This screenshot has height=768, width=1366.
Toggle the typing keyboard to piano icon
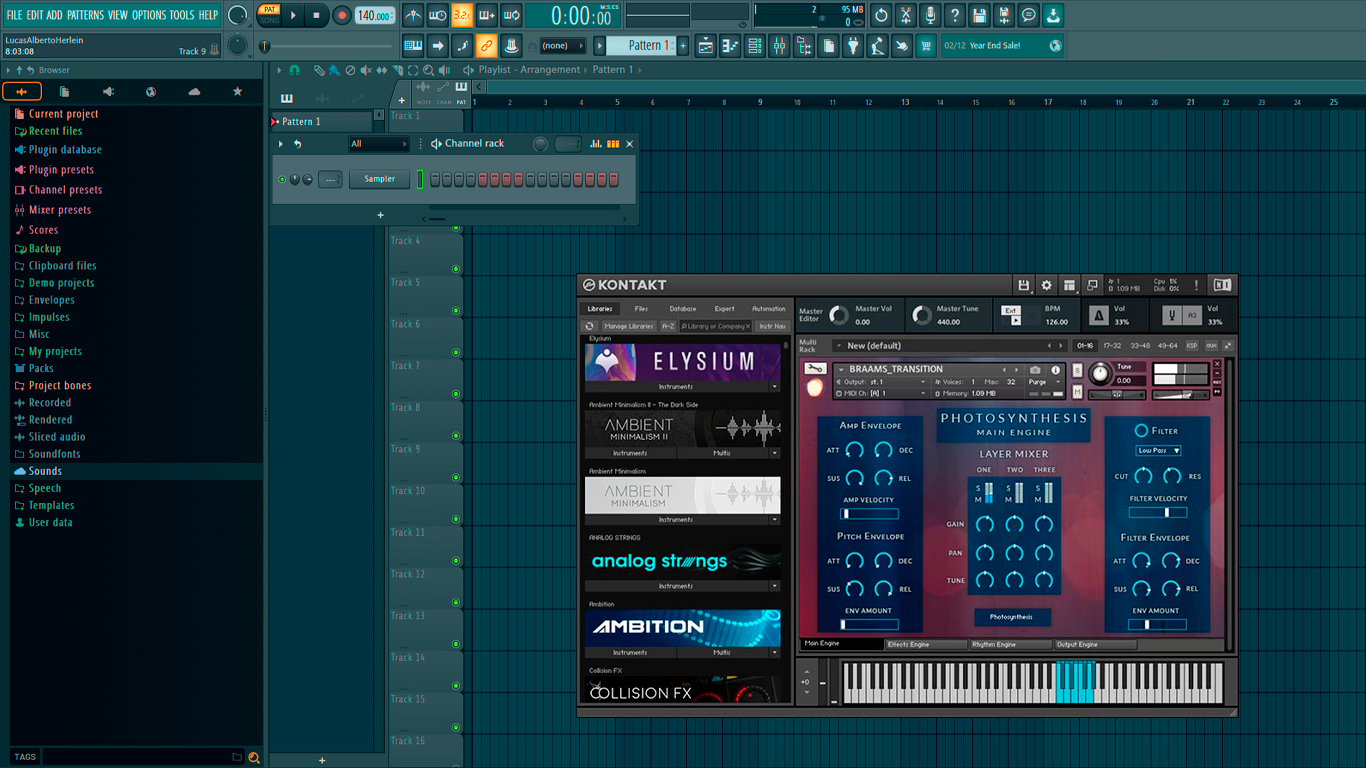(413, 46)
